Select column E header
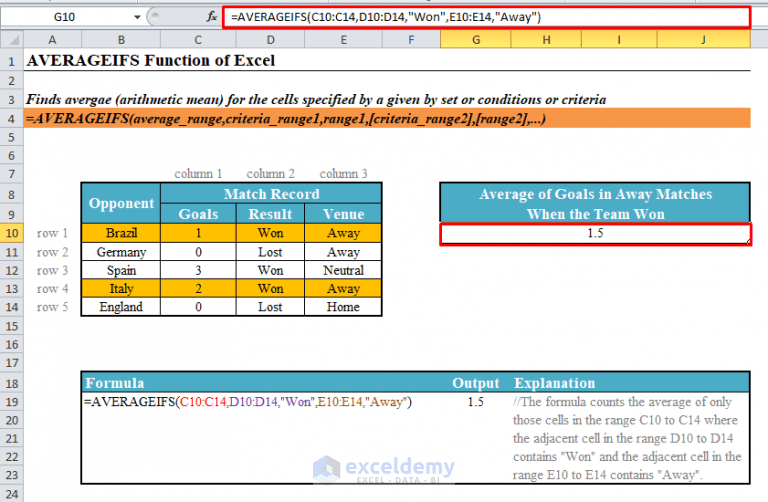This screenshot has height=502, width=768. pyautogui.click(x=343, y=40)
